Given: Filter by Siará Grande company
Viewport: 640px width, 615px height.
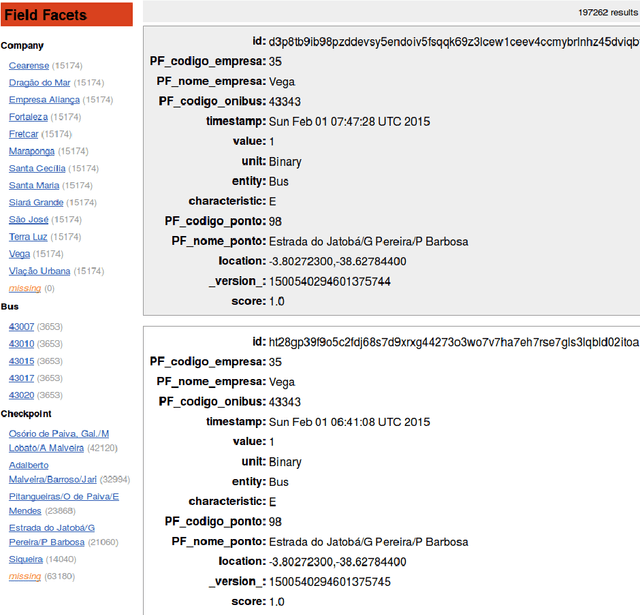Looking at the screenshot, I should [36, 202].
